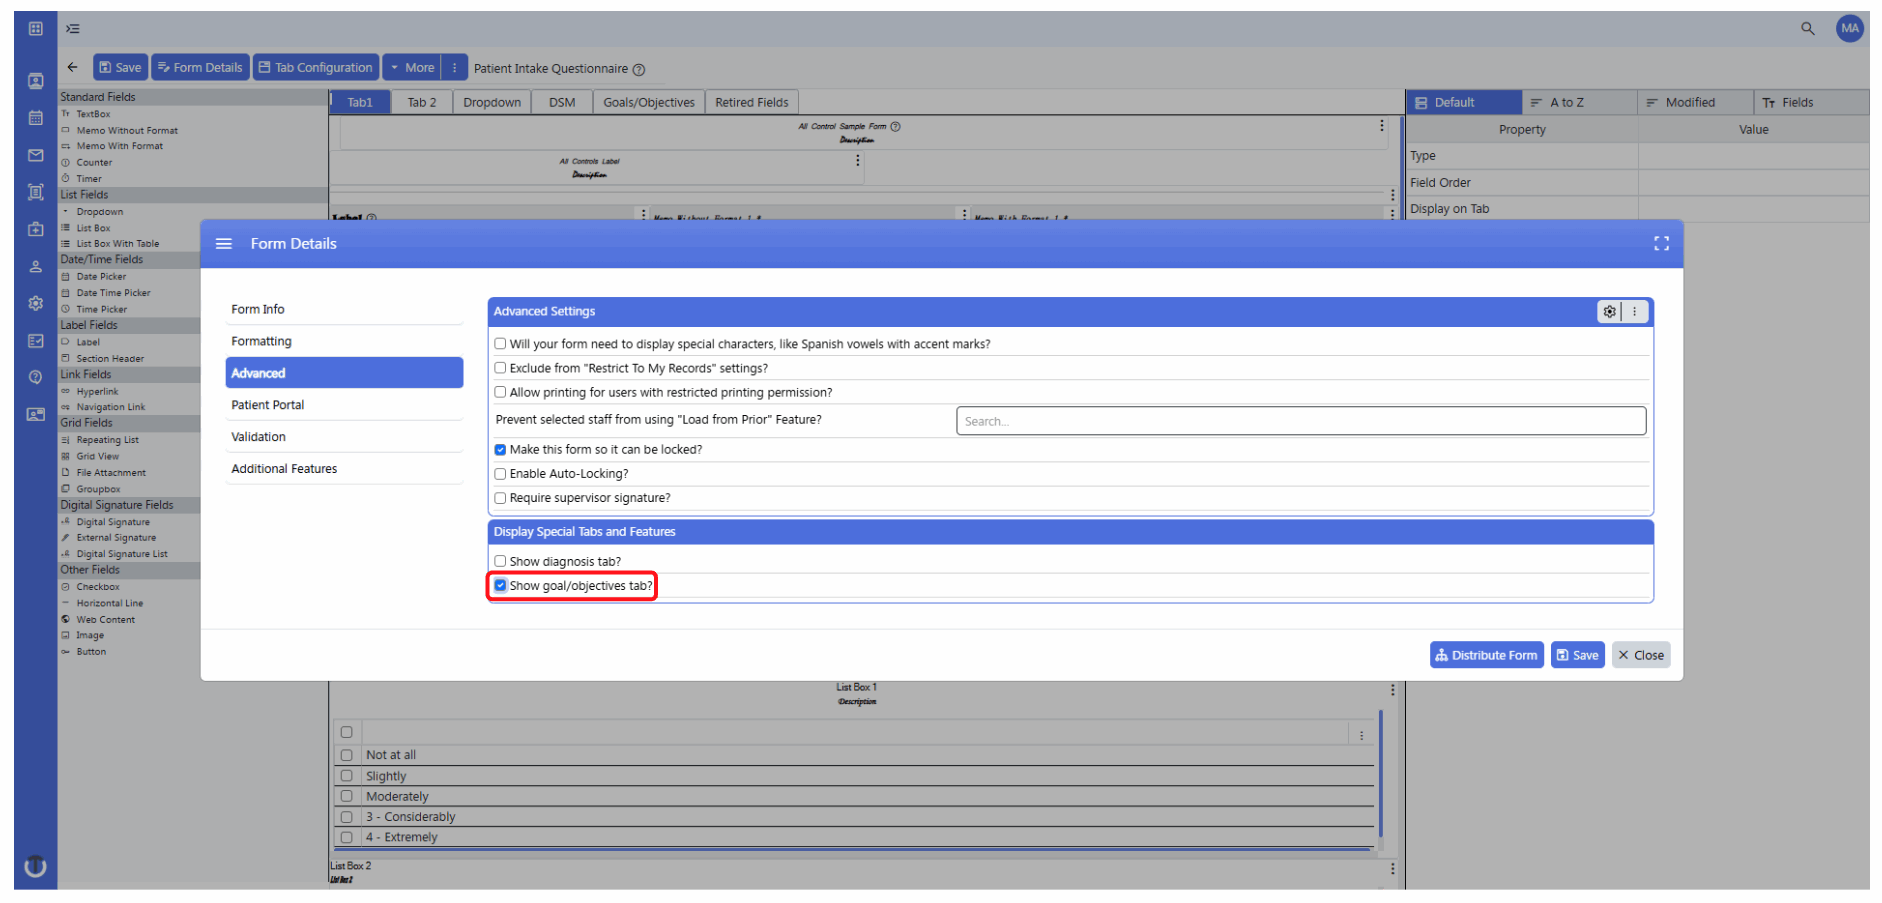Click the help icon beside Patient Intake Questionnaire
The image size is (1882, 903).
639,69
